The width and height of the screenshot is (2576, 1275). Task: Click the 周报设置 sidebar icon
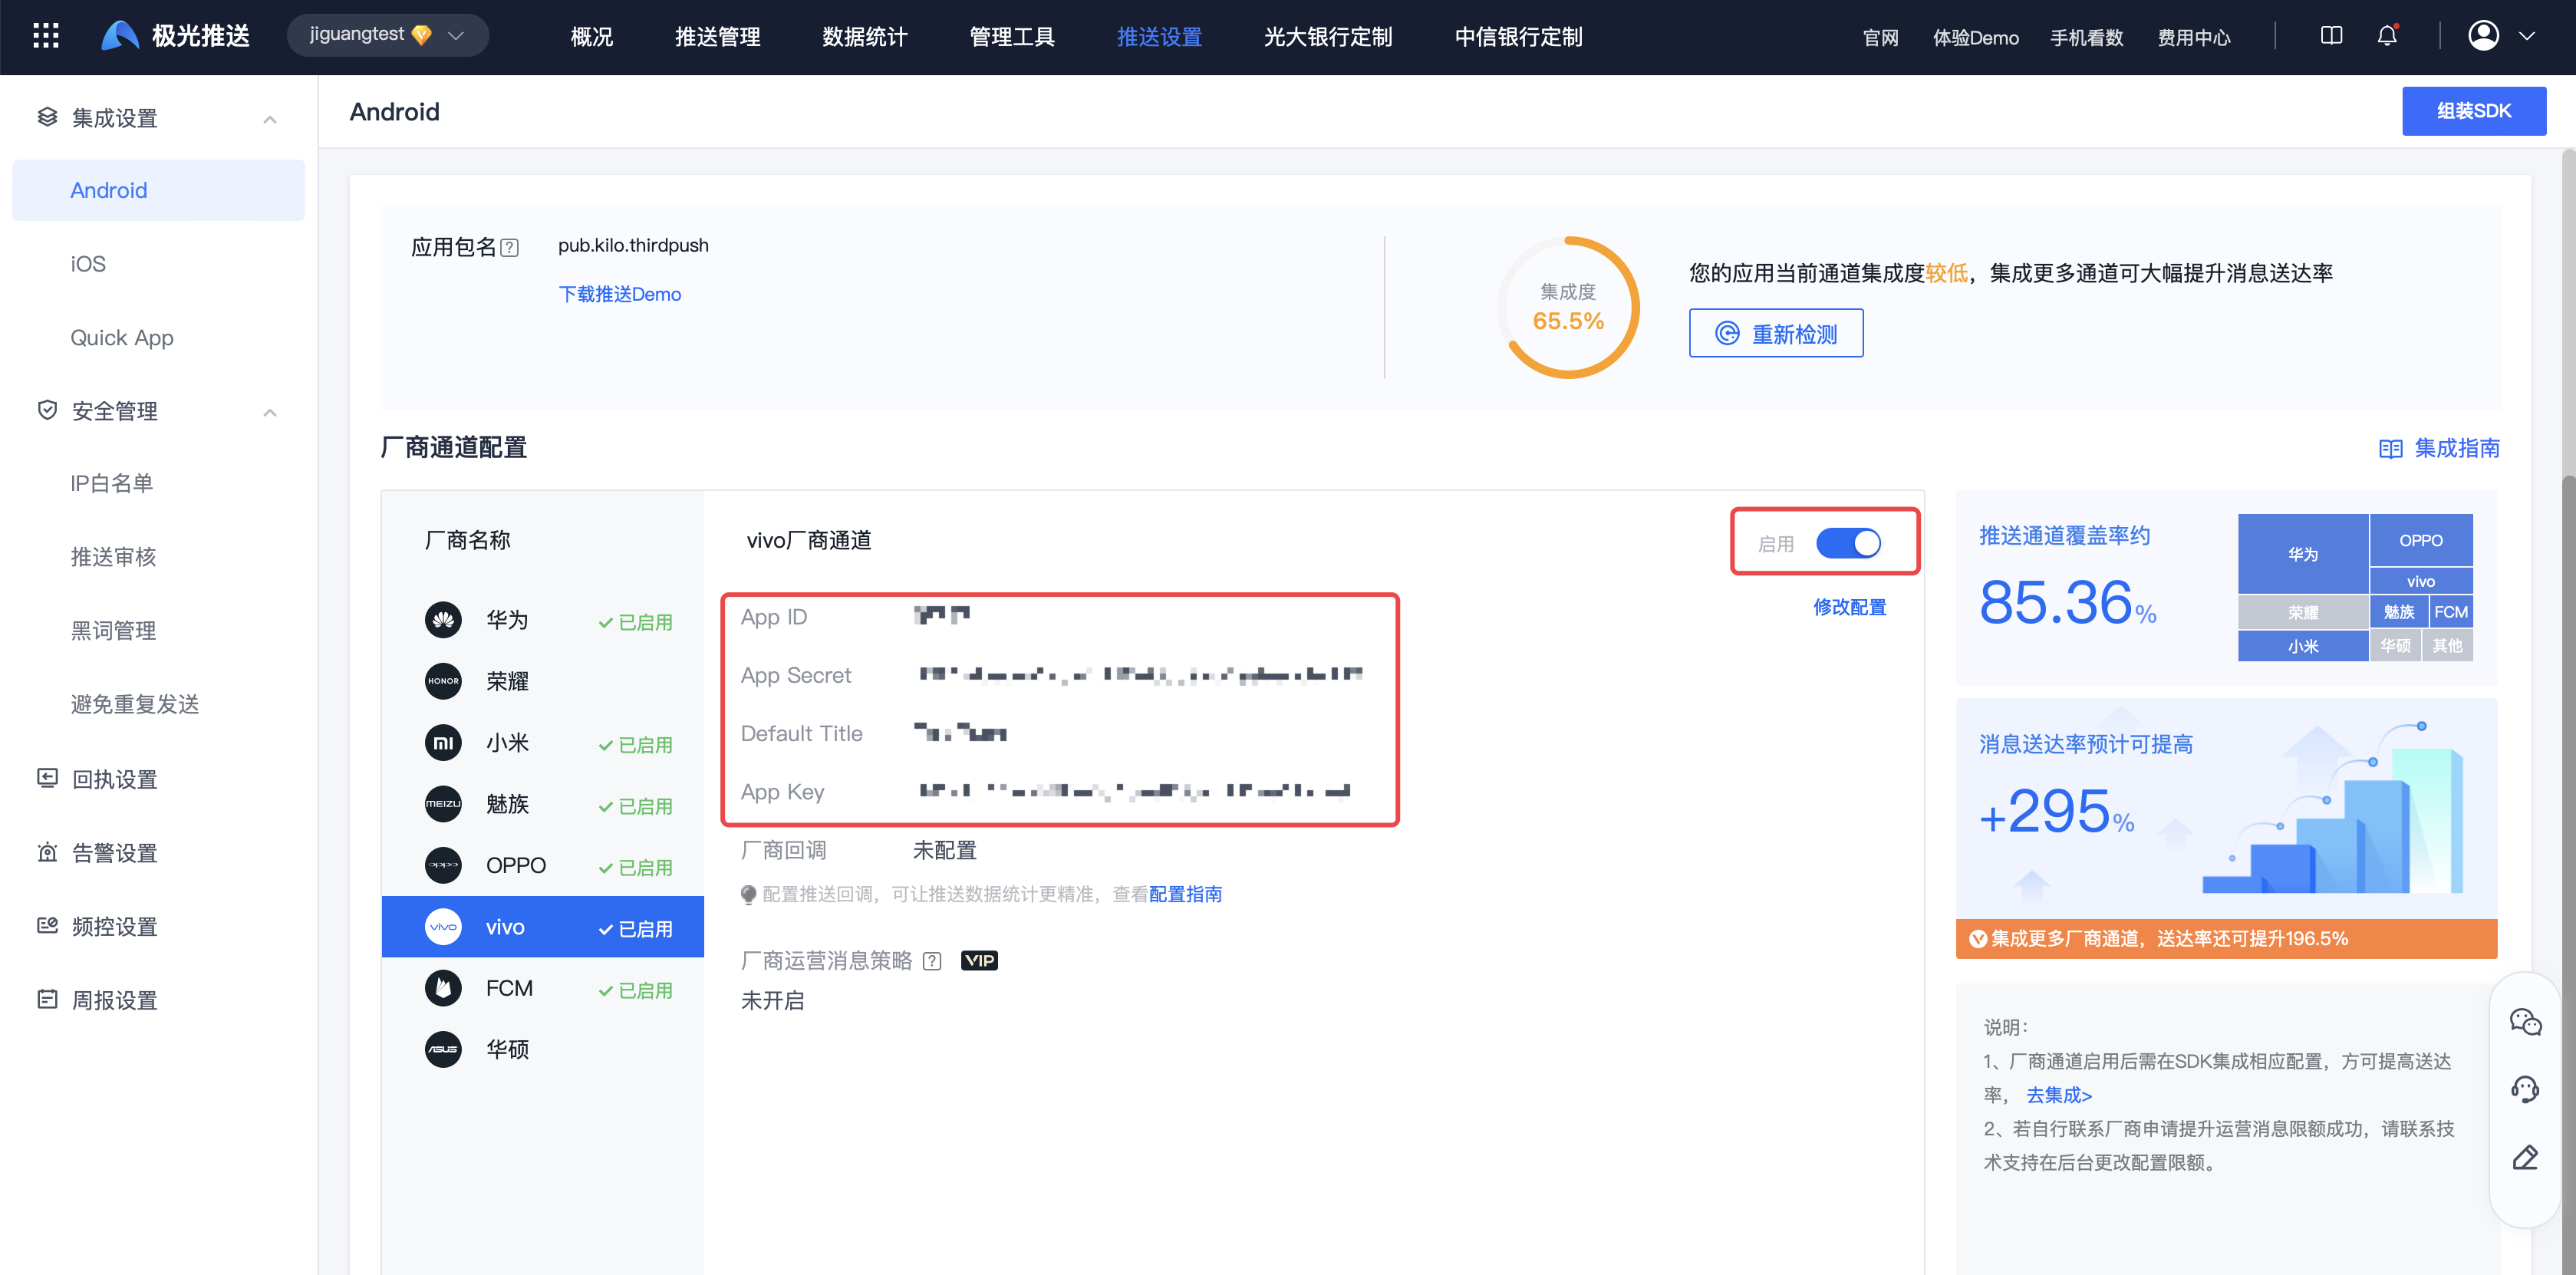coord(47,999)
